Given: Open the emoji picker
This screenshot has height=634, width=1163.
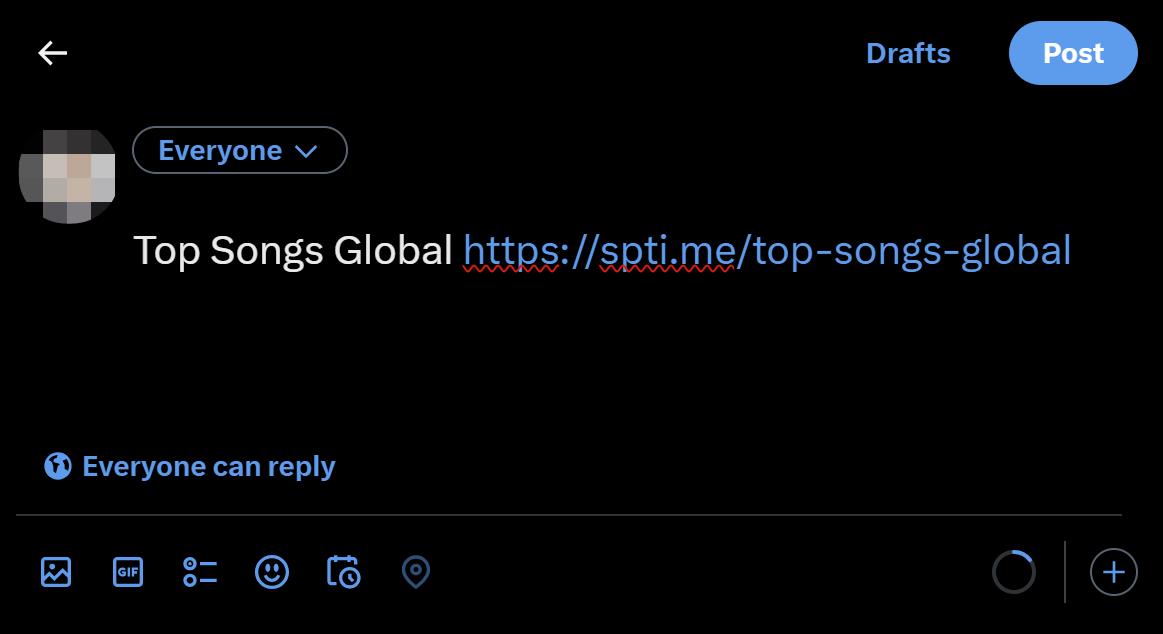Looking at the screenshot, I should click(x=272, y=572).
